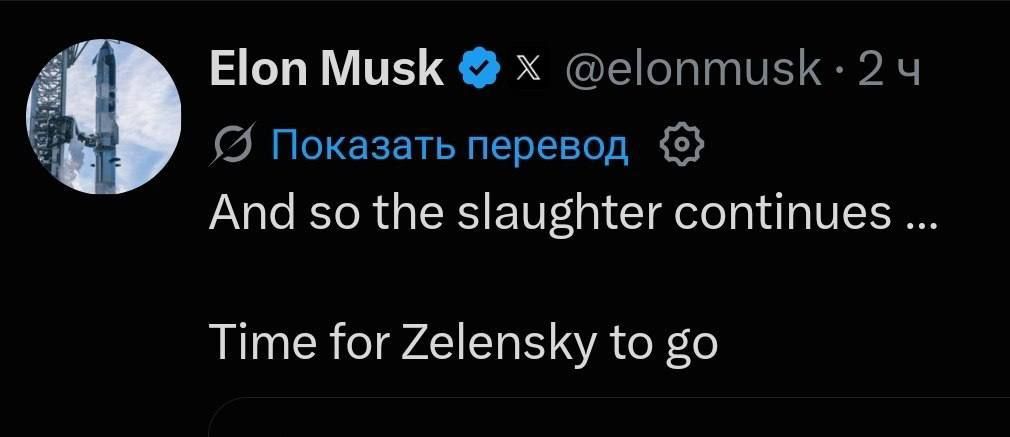Click the line 'Time for Zelensky to go'
The image size is (1010, 437).
(x=462, y=342)
